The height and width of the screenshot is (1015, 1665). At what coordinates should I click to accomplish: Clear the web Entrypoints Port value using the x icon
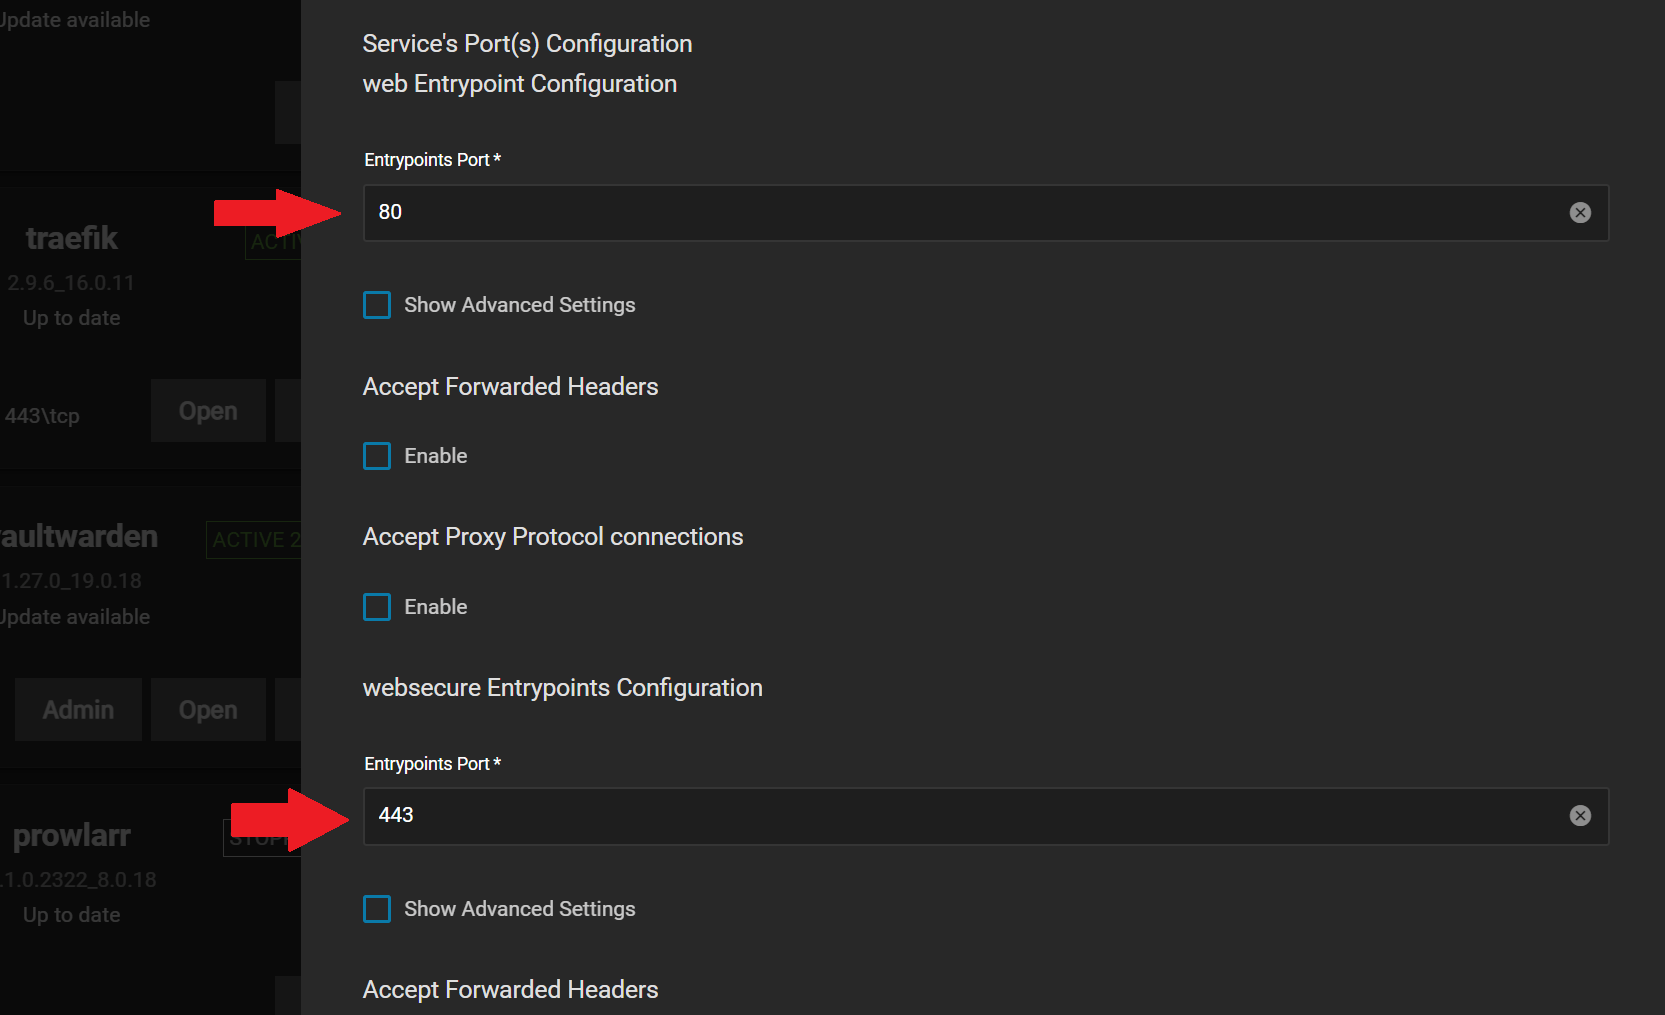(1581, 212)
